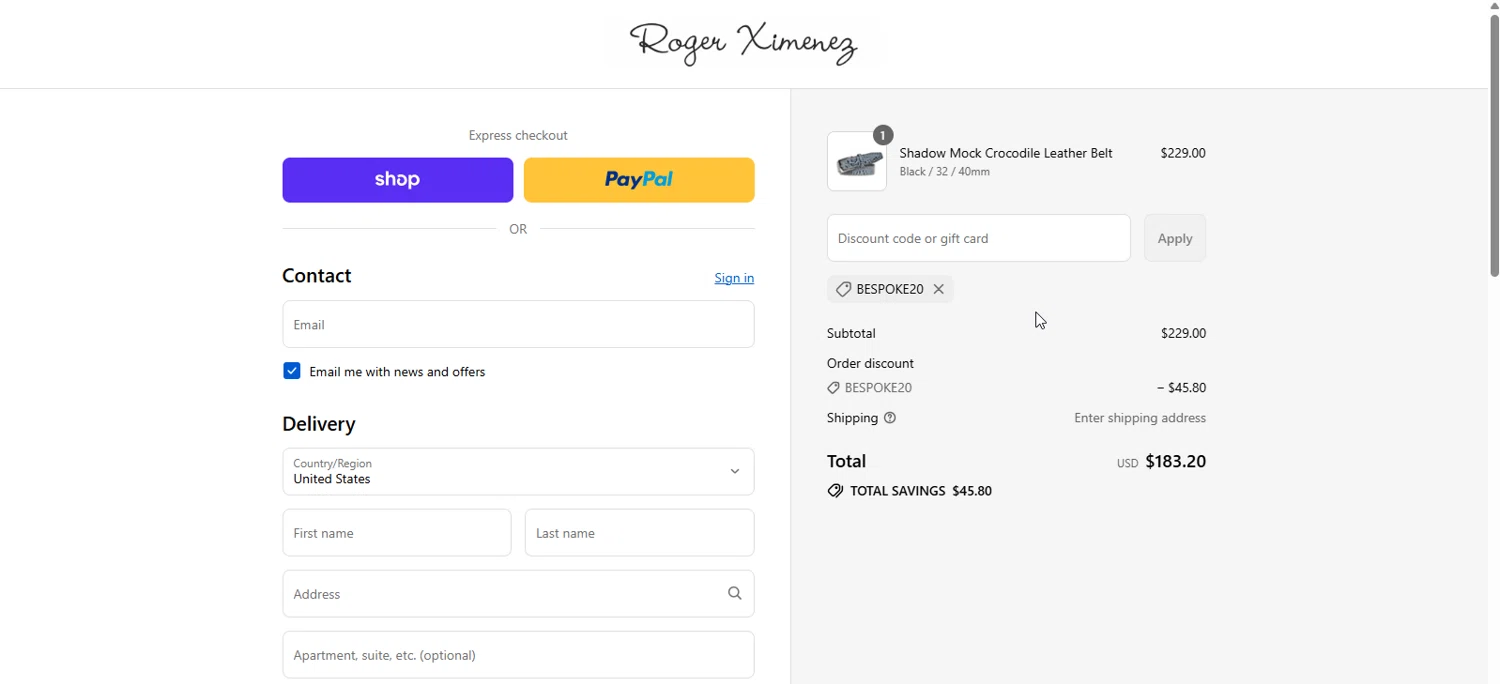The width and height of the screenshot is (1500, 684).
Task: Uncheck Email me with news and offers
Action: coord(292,371)
